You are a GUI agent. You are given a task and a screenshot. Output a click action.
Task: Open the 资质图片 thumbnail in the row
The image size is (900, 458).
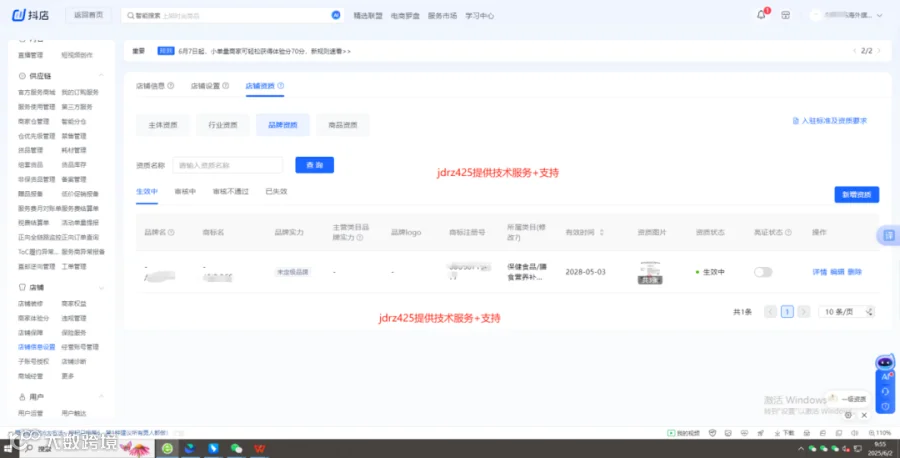point(650,273)
